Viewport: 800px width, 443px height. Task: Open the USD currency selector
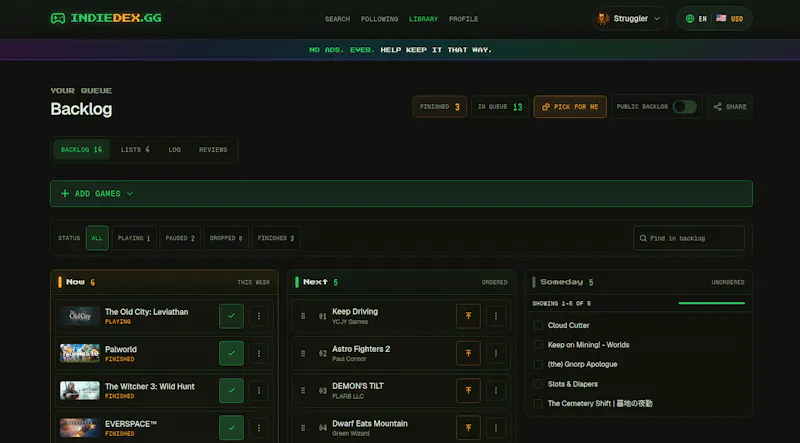(730, 18)
